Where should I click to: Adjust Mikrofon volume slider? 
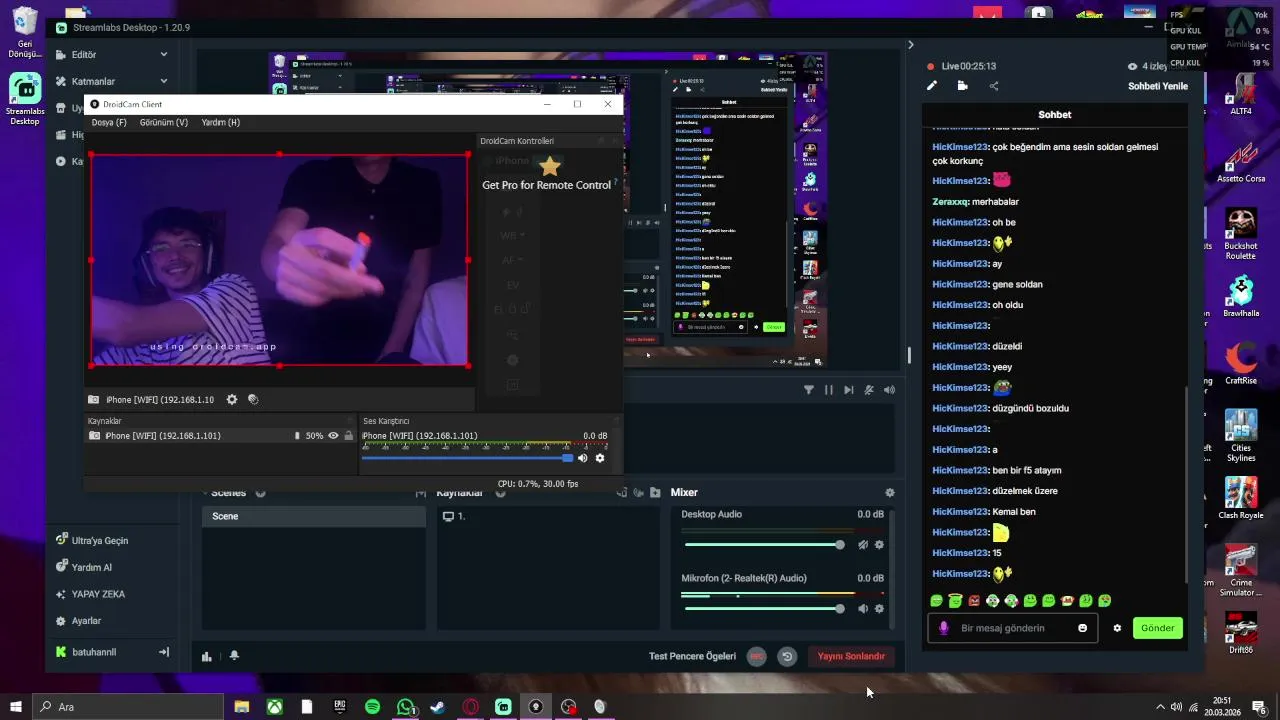coord(764,609)
